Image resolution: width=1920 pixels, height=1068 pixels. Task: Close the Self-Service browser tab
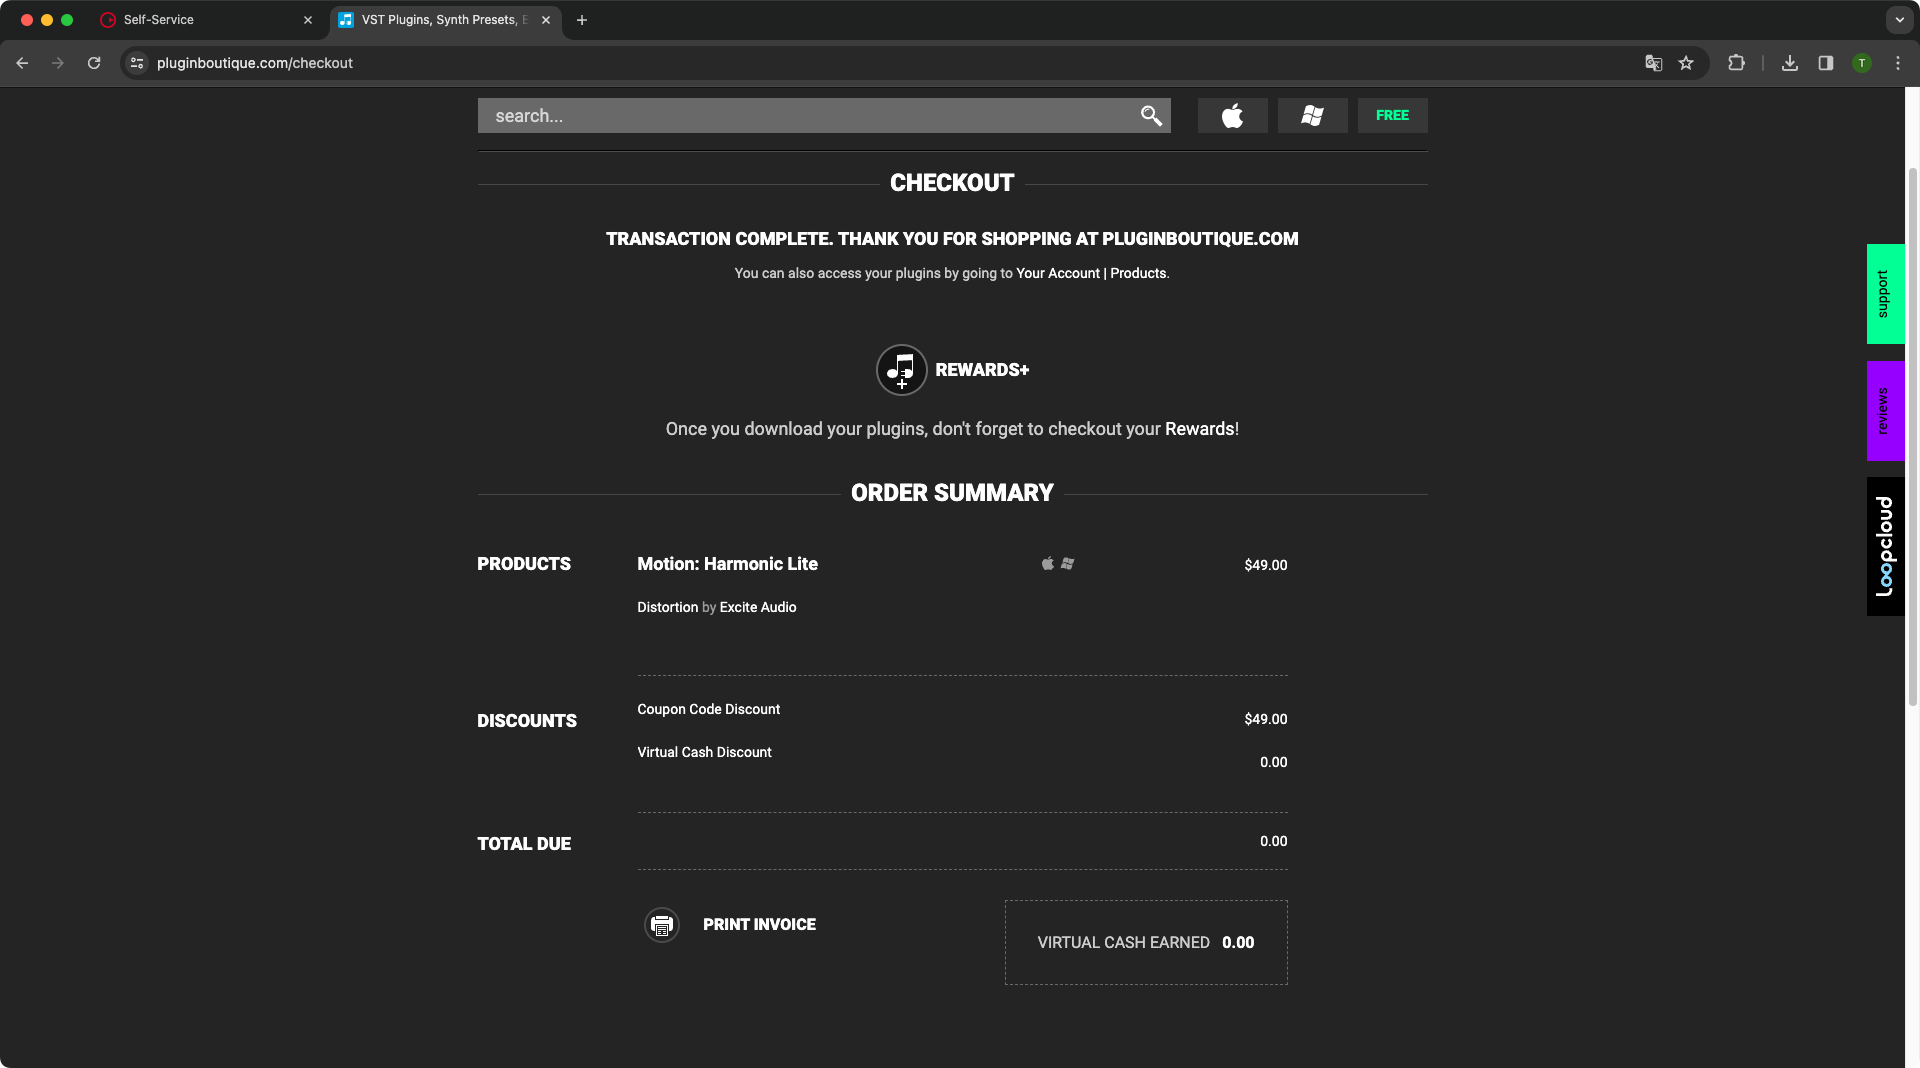(x=308, y=20)
